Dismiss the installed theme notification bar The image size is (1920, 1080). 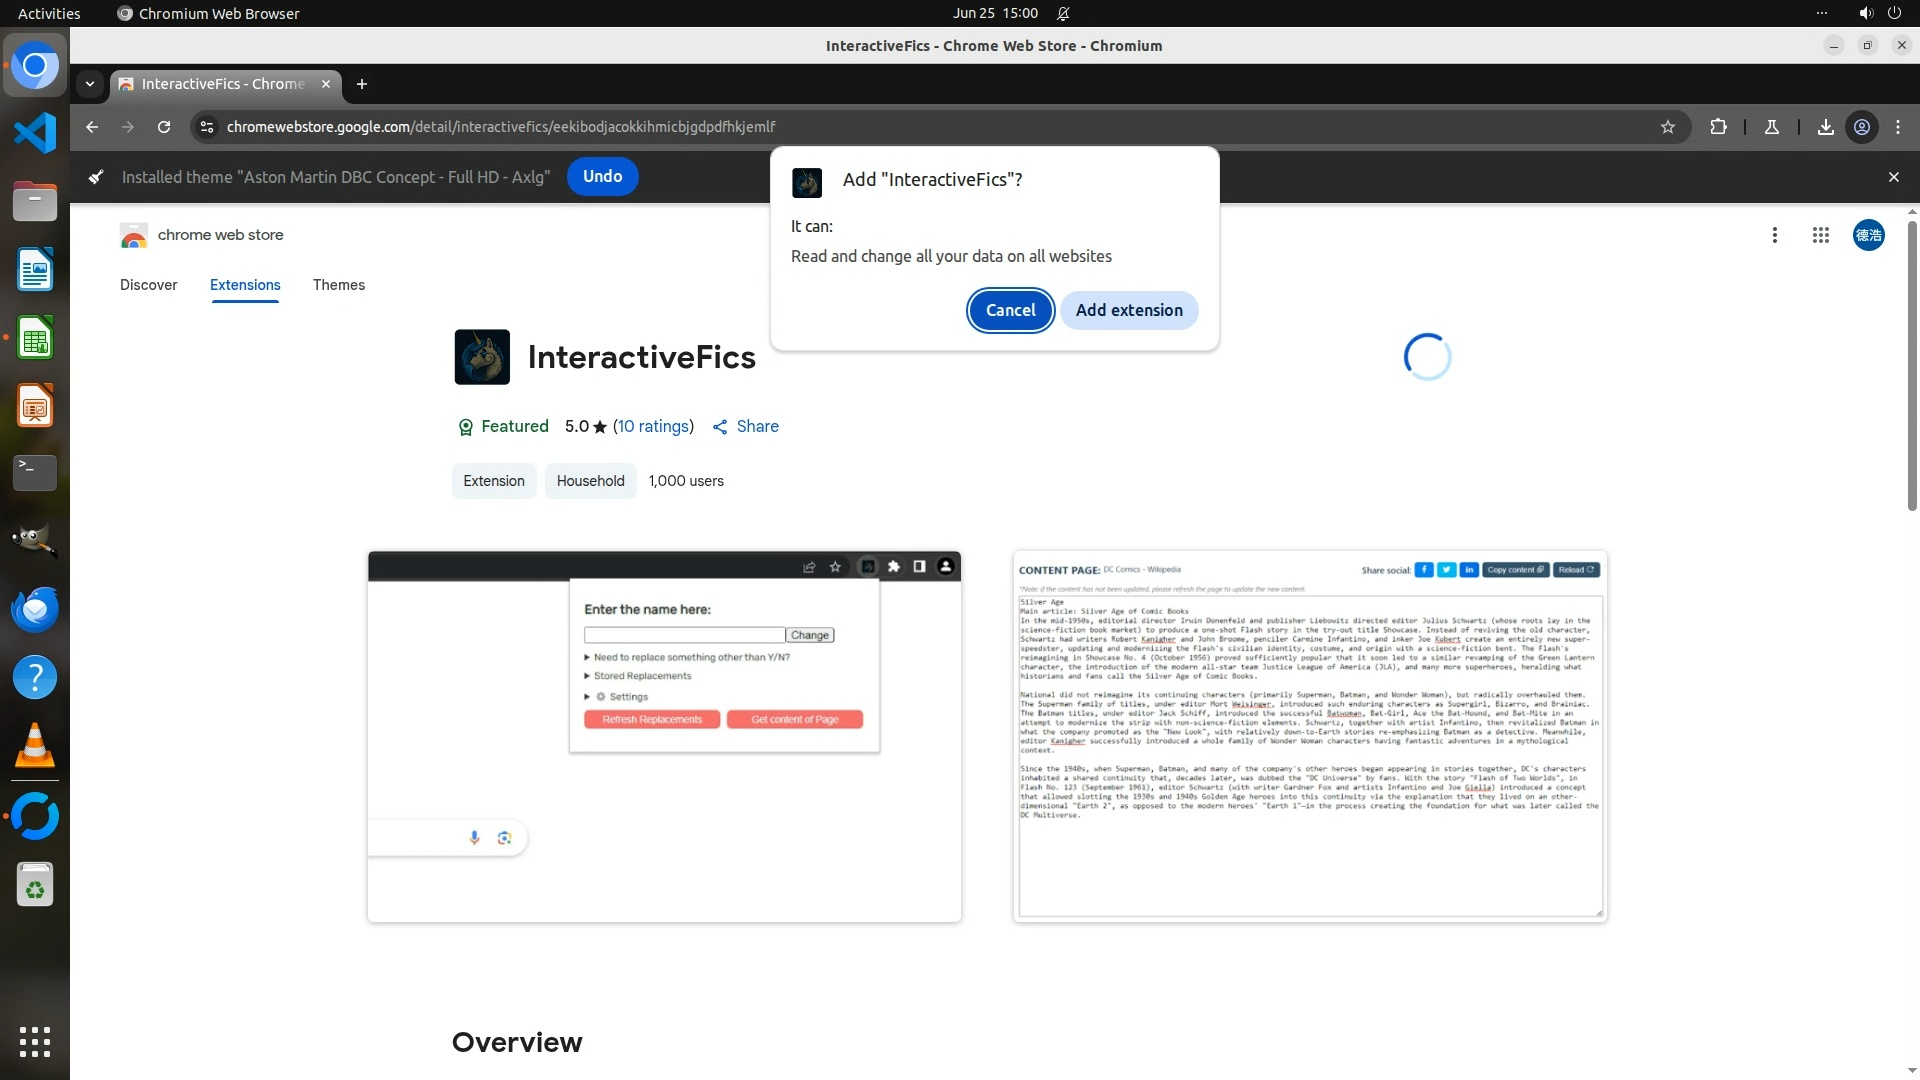tap(1893, 177)
